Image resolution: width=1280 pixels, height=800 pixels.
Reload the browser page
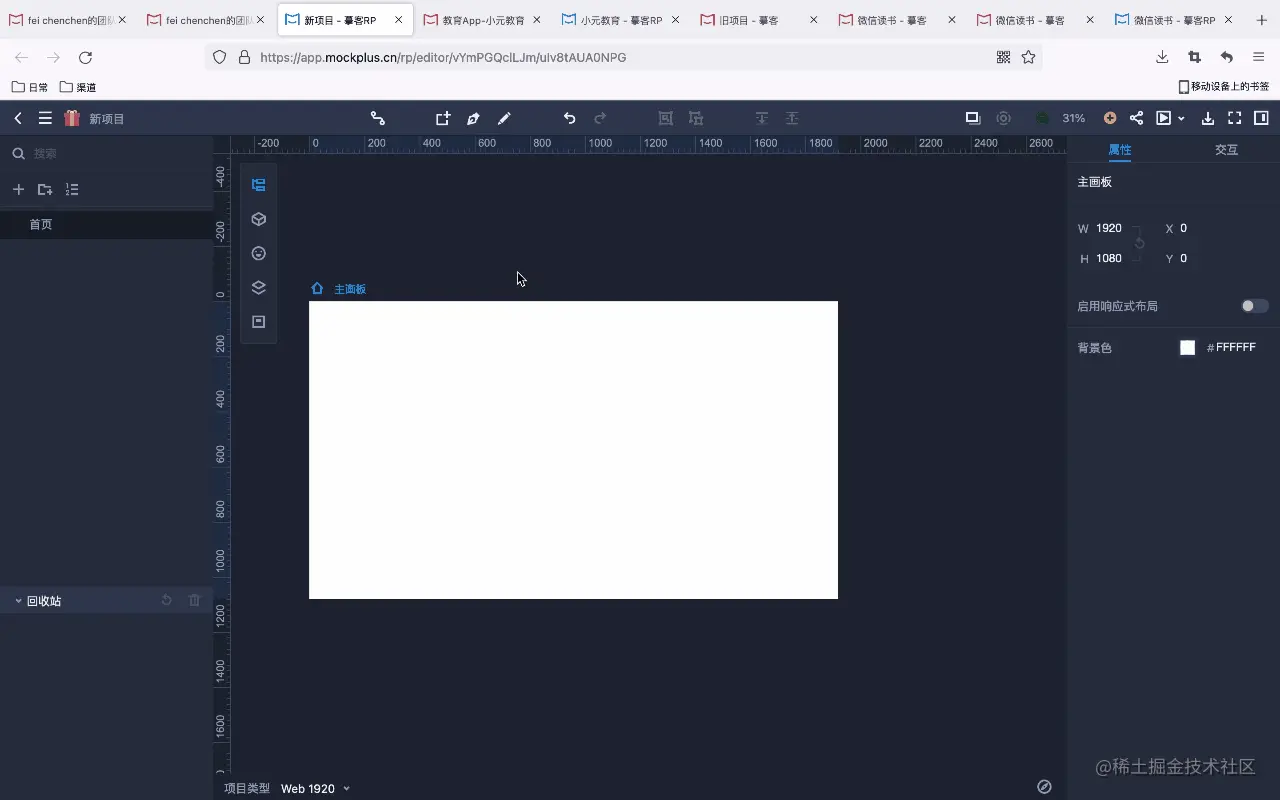[85, 58]
